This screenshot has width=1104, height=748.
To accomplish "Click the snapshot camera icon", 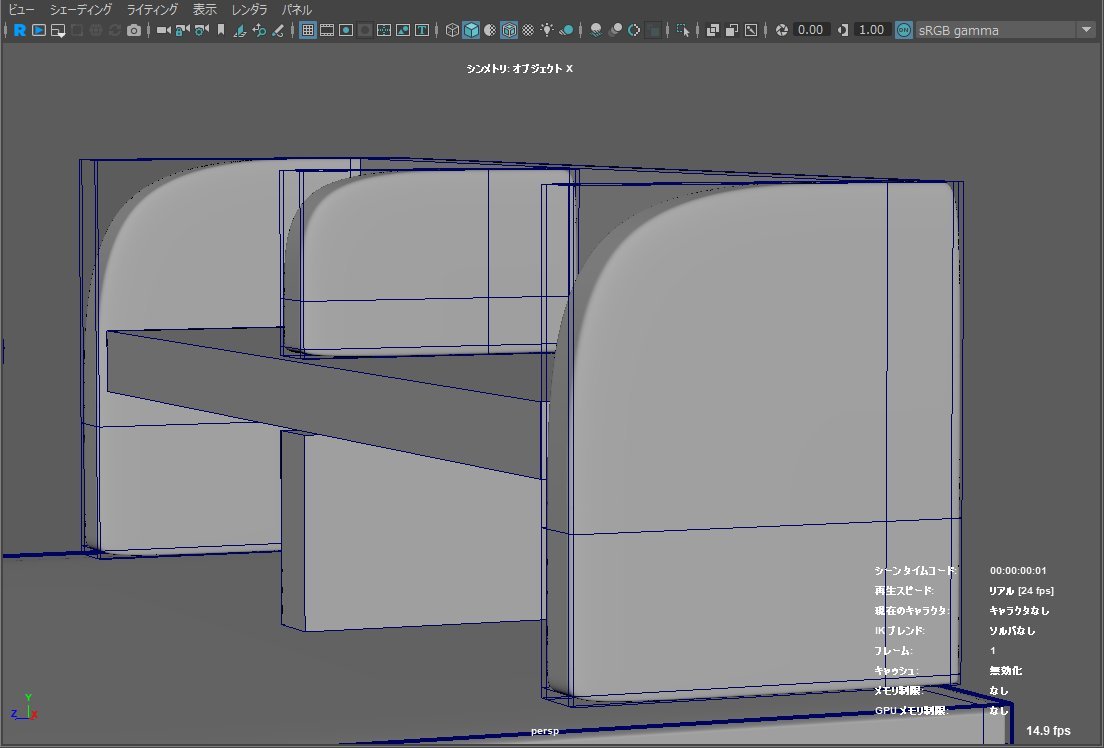I will pos(134,30).
